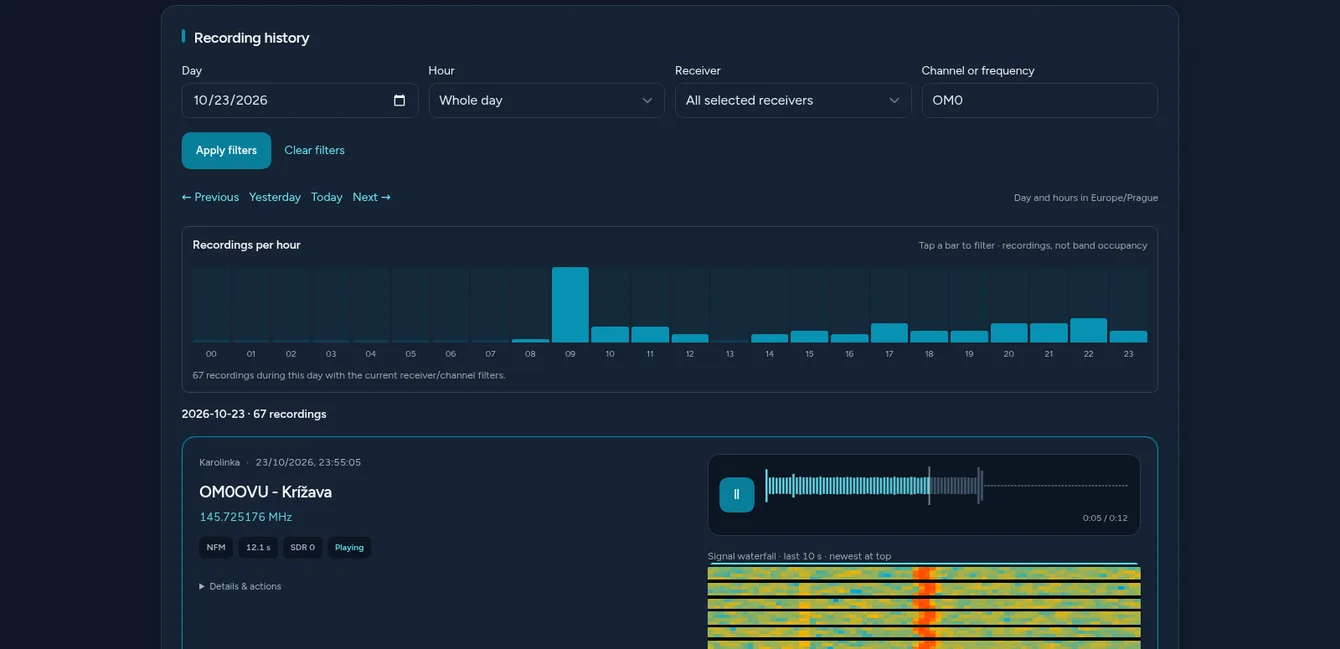Filter by the hour 09 bar
This screenshot has height=649, width=1340.
(x=570, y=305)
